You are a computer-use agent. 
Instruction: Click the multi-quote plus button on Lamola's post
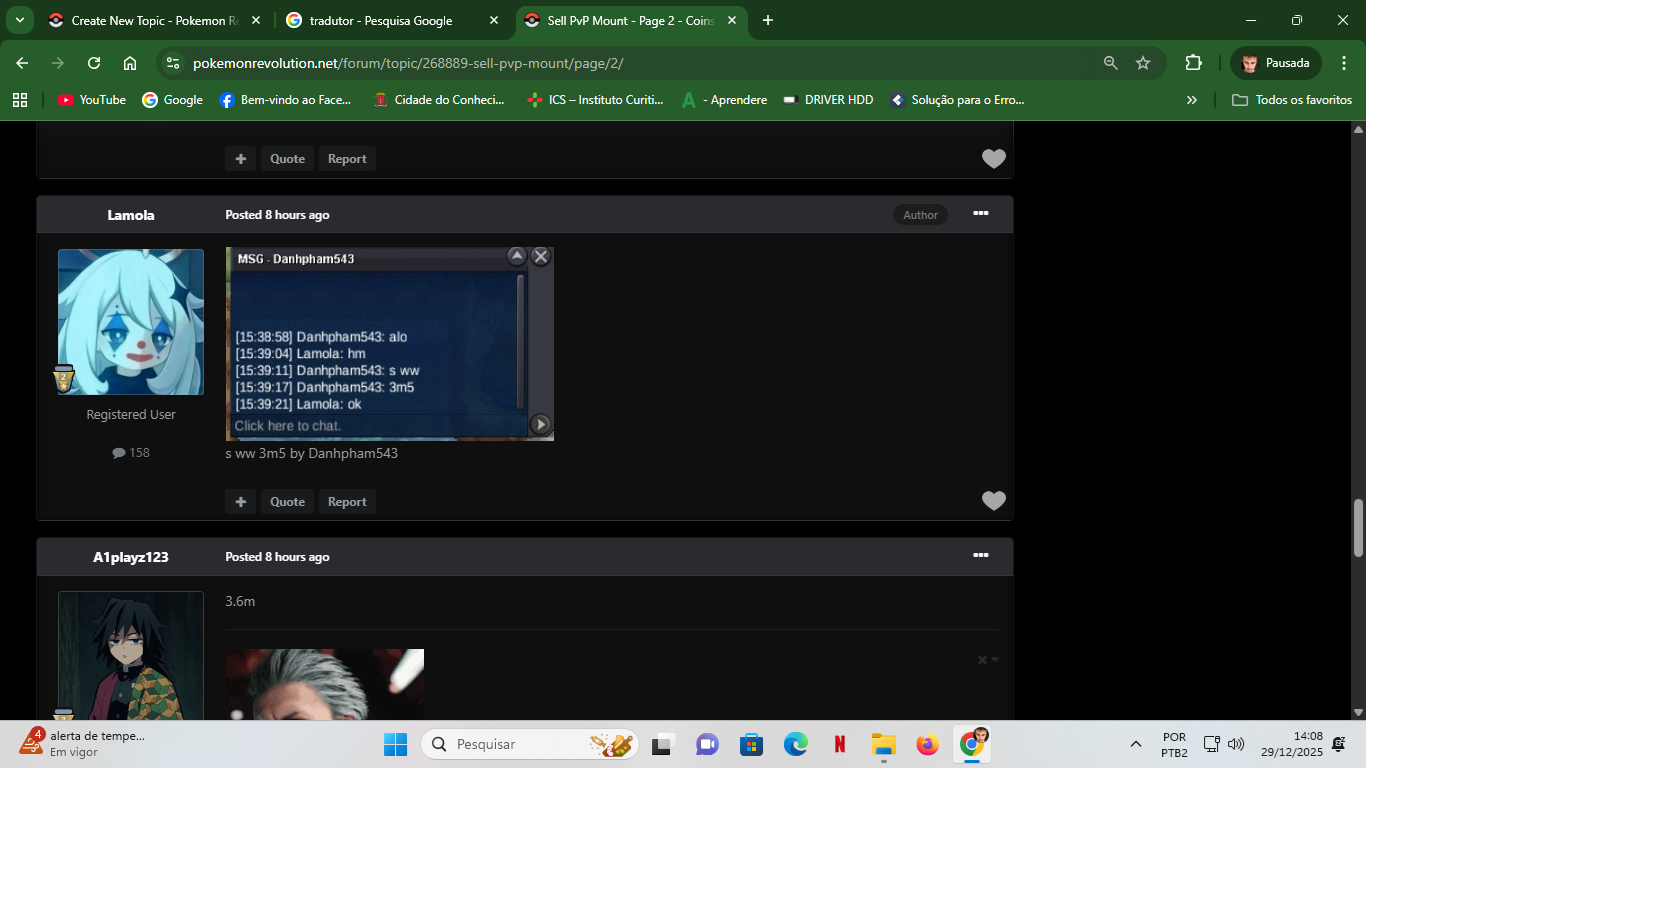(x=240, y=502)
